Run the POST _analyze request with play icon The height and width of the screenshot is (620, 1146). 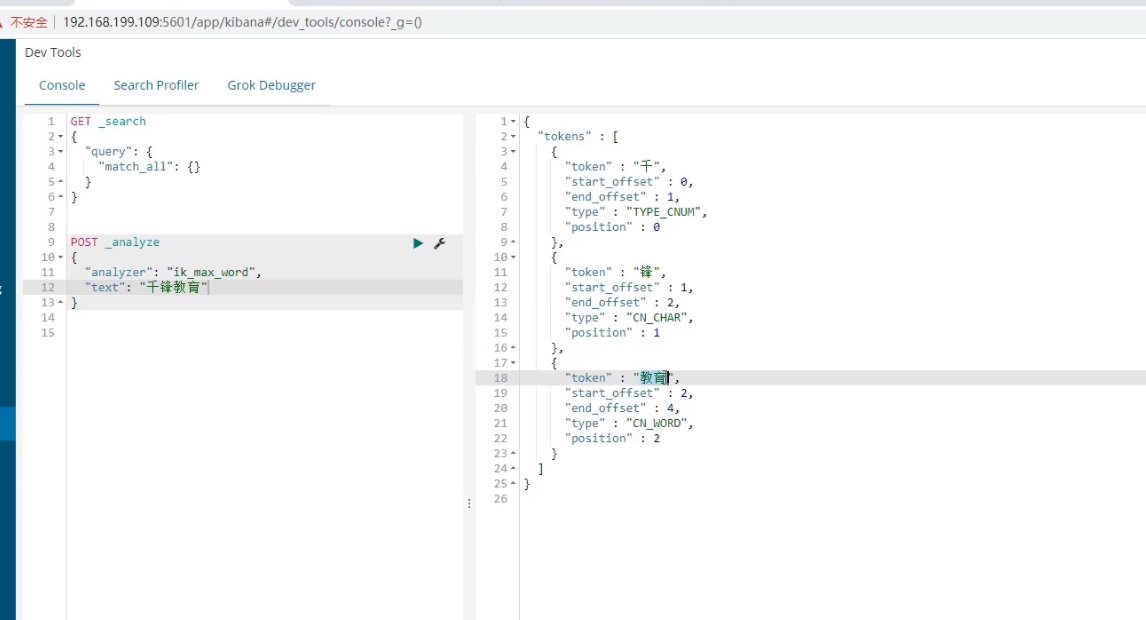(x=418, y=243)
